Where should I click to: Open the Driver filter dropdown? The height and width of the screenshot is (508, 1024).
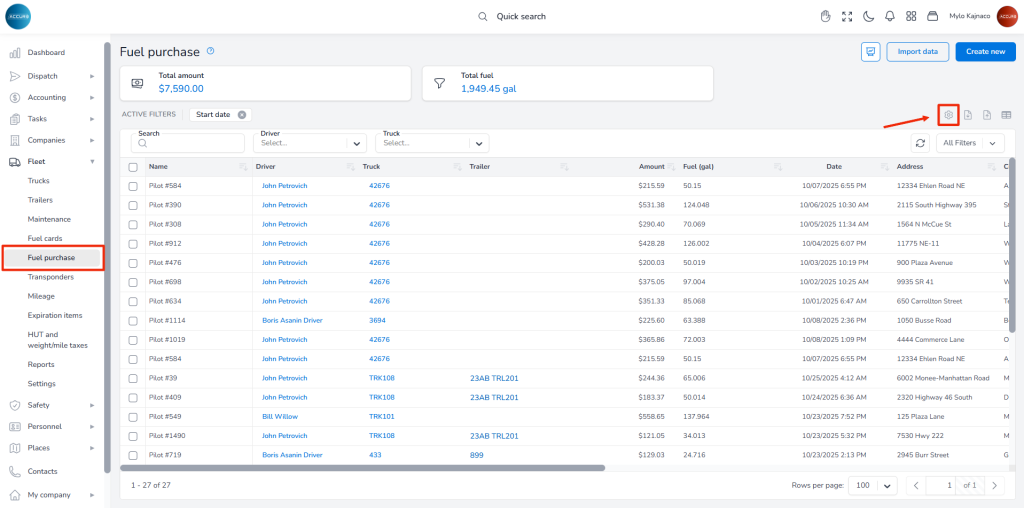(x=310, y=143)
